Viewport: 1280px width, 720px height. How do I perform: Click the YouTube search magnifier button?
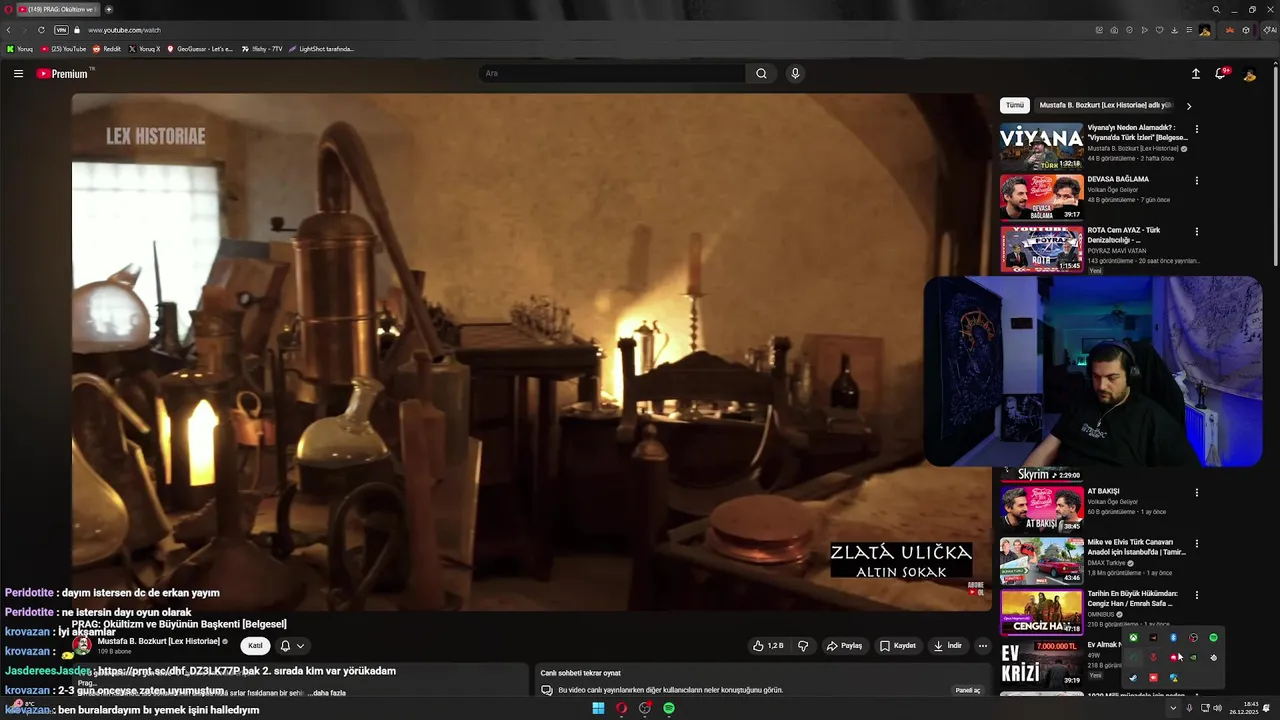(x=761, y=73)
